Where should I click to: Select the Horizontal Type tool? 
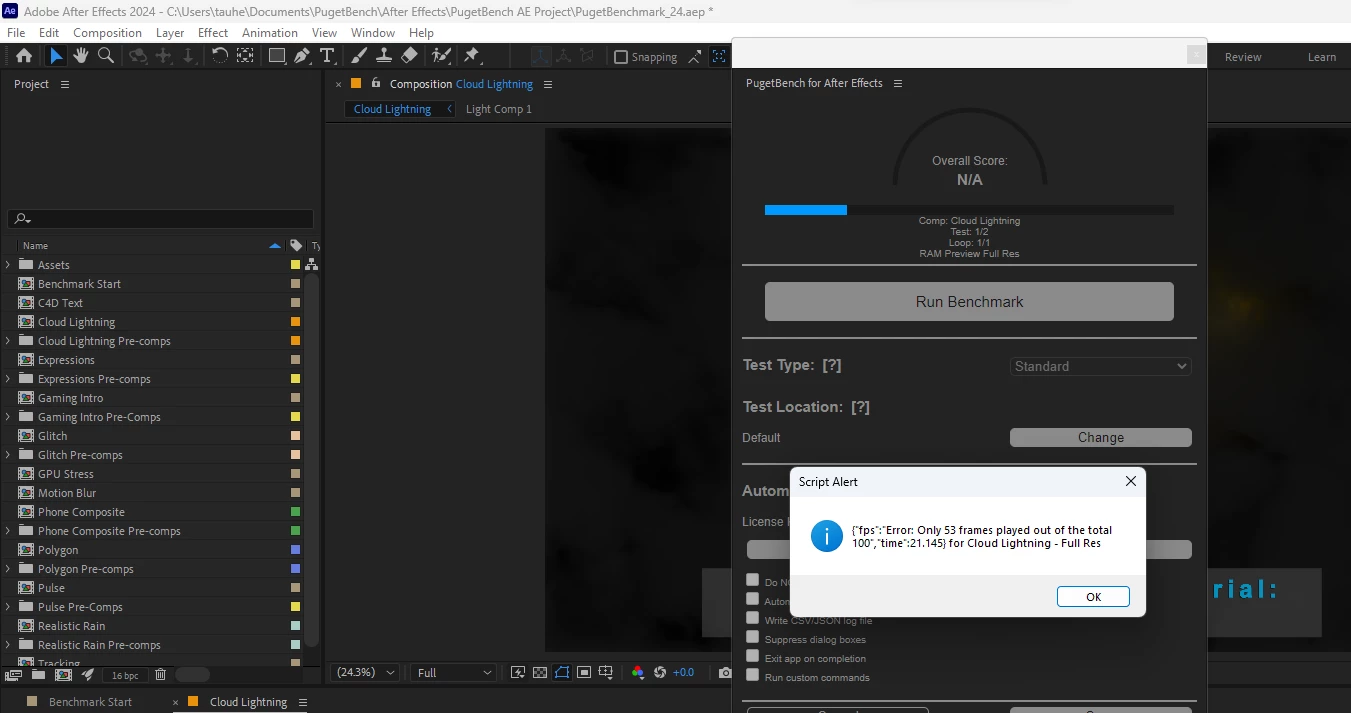click(x=327, y=56)
